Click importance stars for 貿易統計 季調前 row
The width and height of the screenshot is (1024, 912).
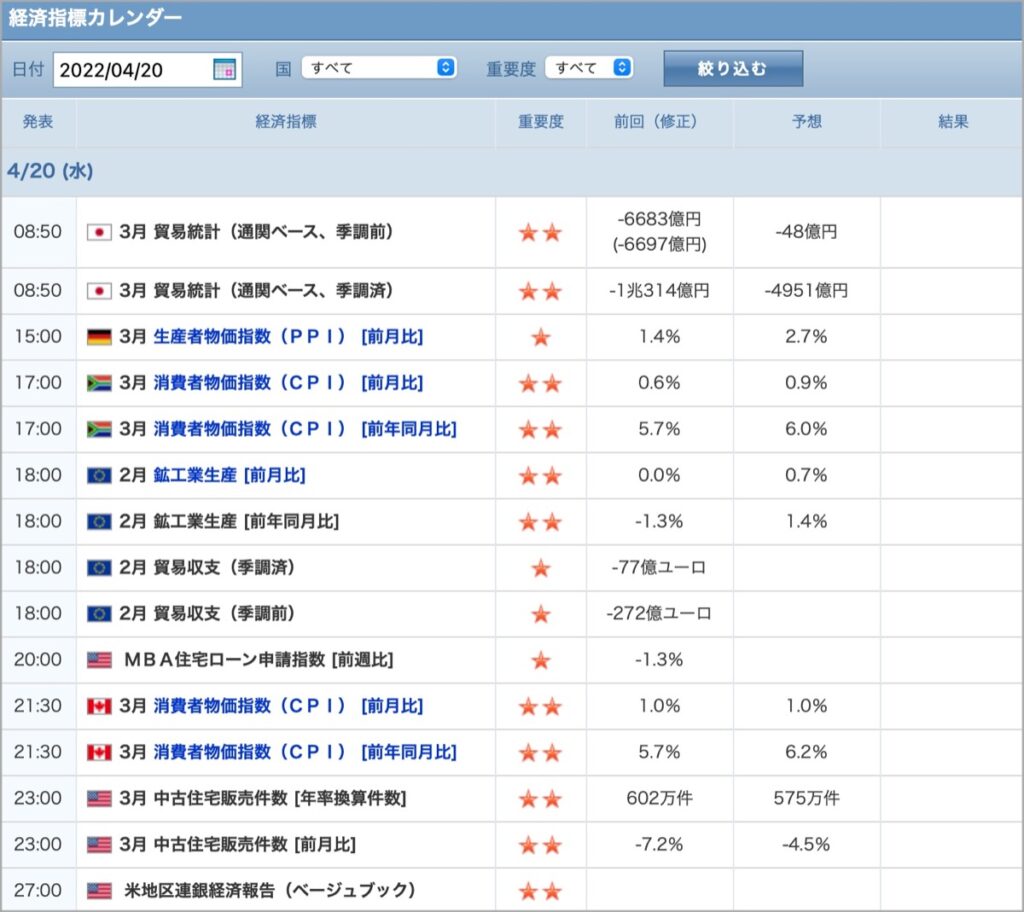pos(540,233)
